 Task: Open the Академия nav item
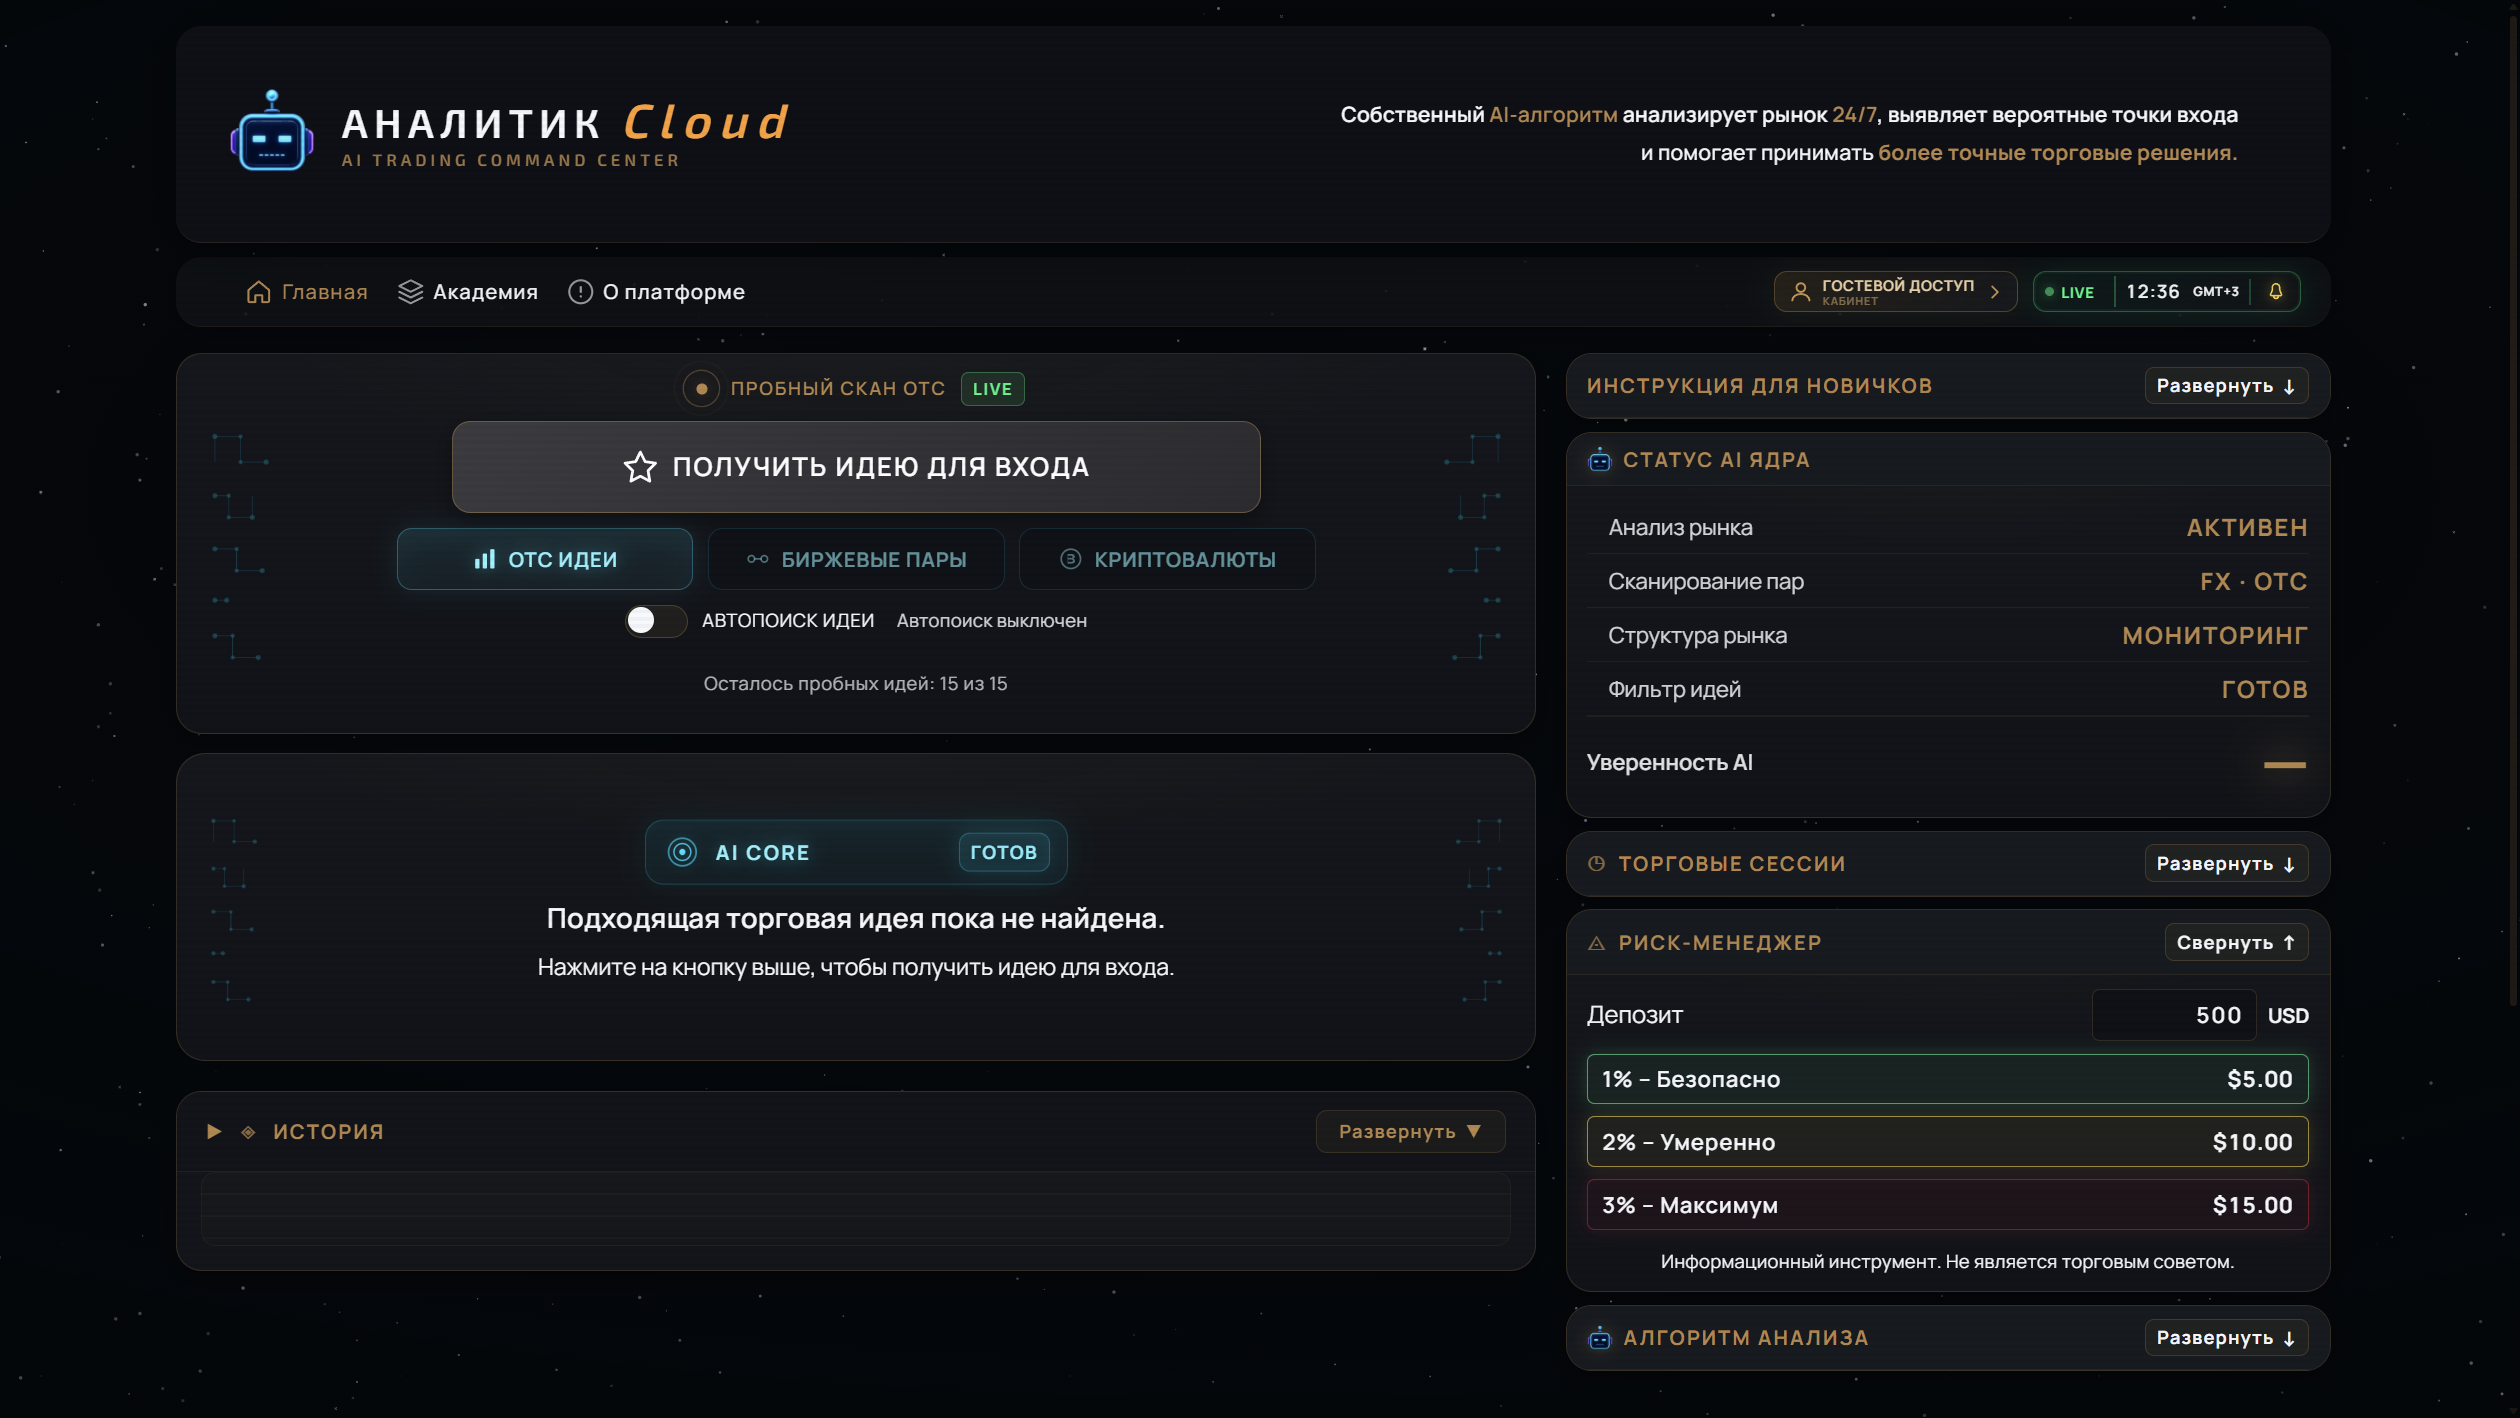(468, 292)
